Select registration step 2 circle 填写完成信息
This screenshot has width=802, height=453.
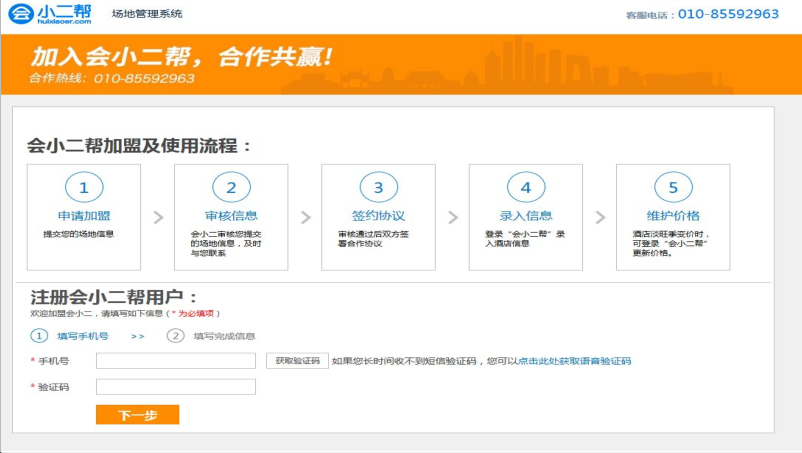click(x=175, y=336)
